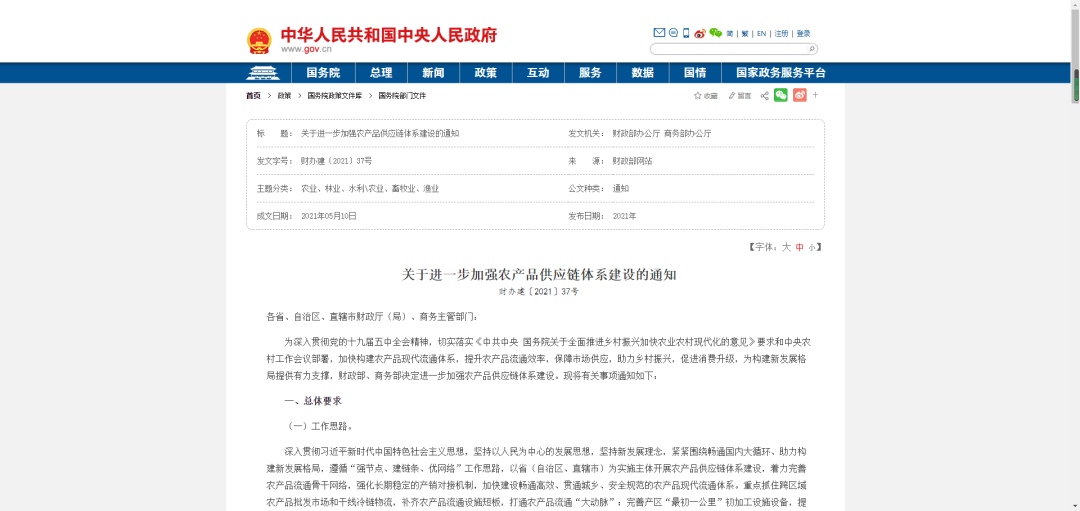Click the share icon beside 留言

pyautogui.click(x=765, y=96)
